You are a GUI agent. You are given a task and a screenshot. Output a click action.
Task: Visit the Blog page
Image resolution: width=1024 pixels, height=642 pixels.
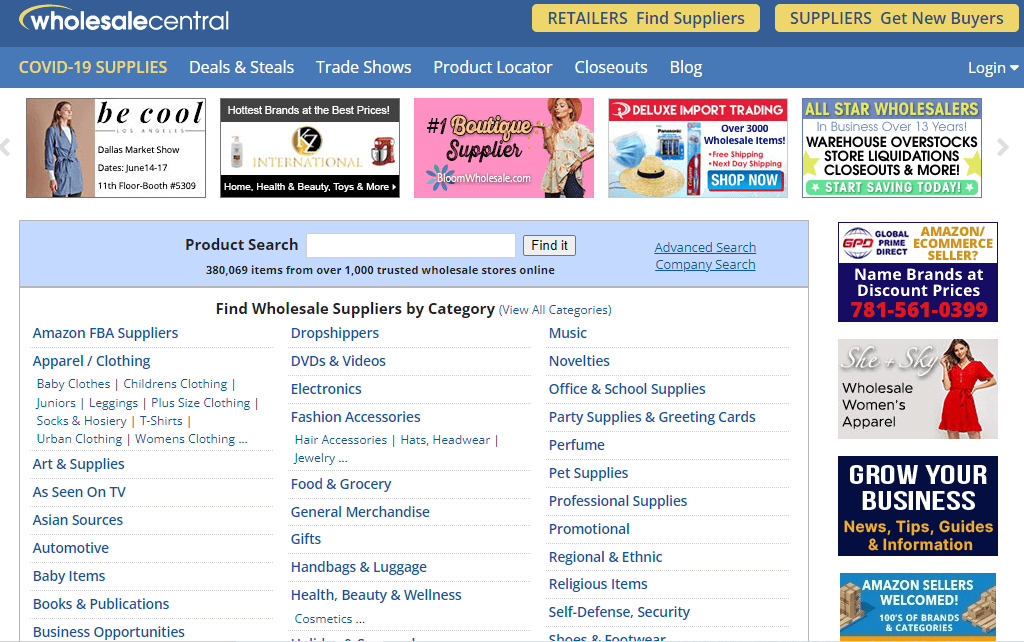tap(686, 67)
